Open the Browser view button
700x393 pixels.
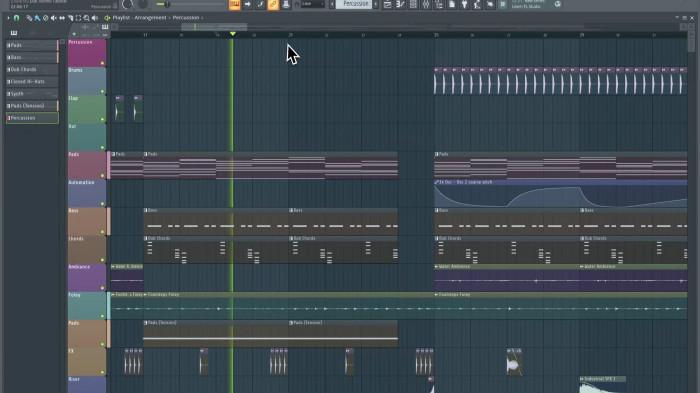point(439,4)
